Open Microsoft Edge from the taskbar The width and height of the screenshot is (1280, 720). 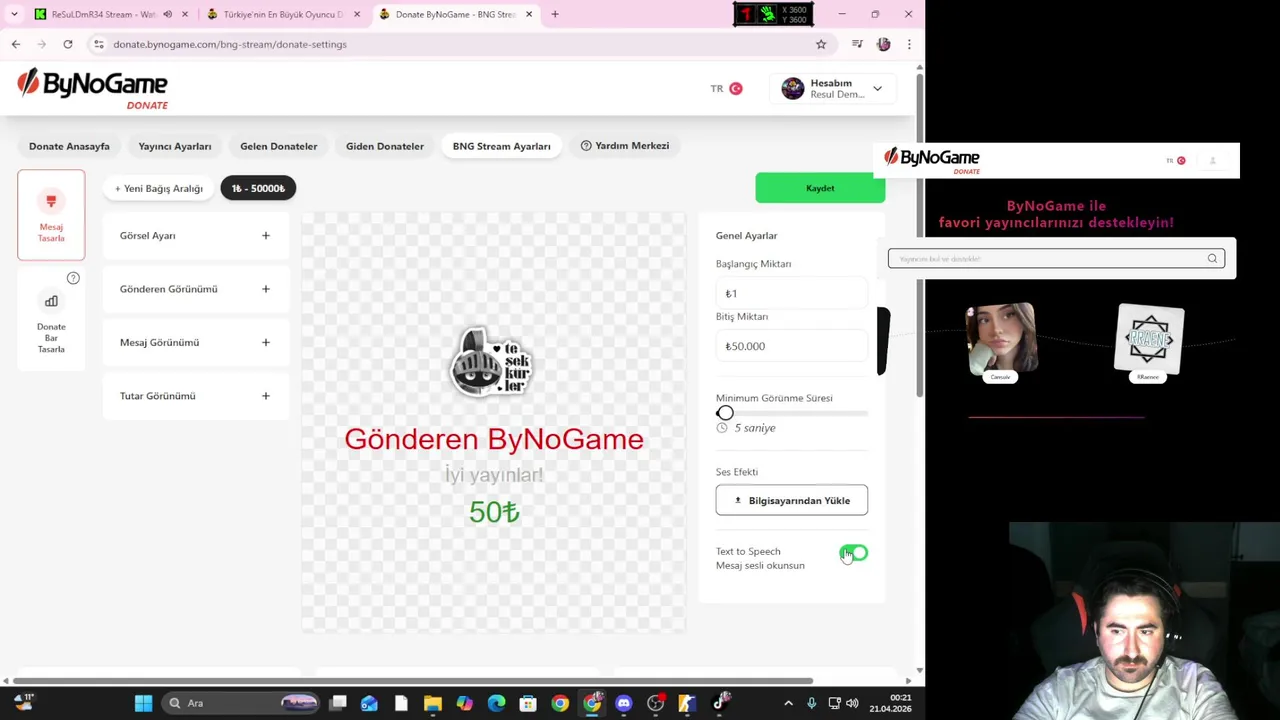[x=497, y=703]
